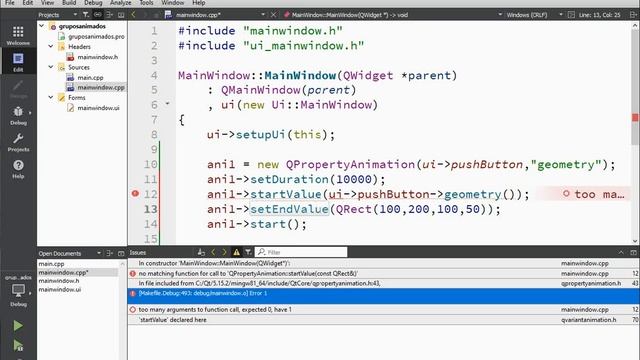The width and height of the screenshot is (640, 360).
Task: Open the Debug mode with bug icon
Action: 18,115
